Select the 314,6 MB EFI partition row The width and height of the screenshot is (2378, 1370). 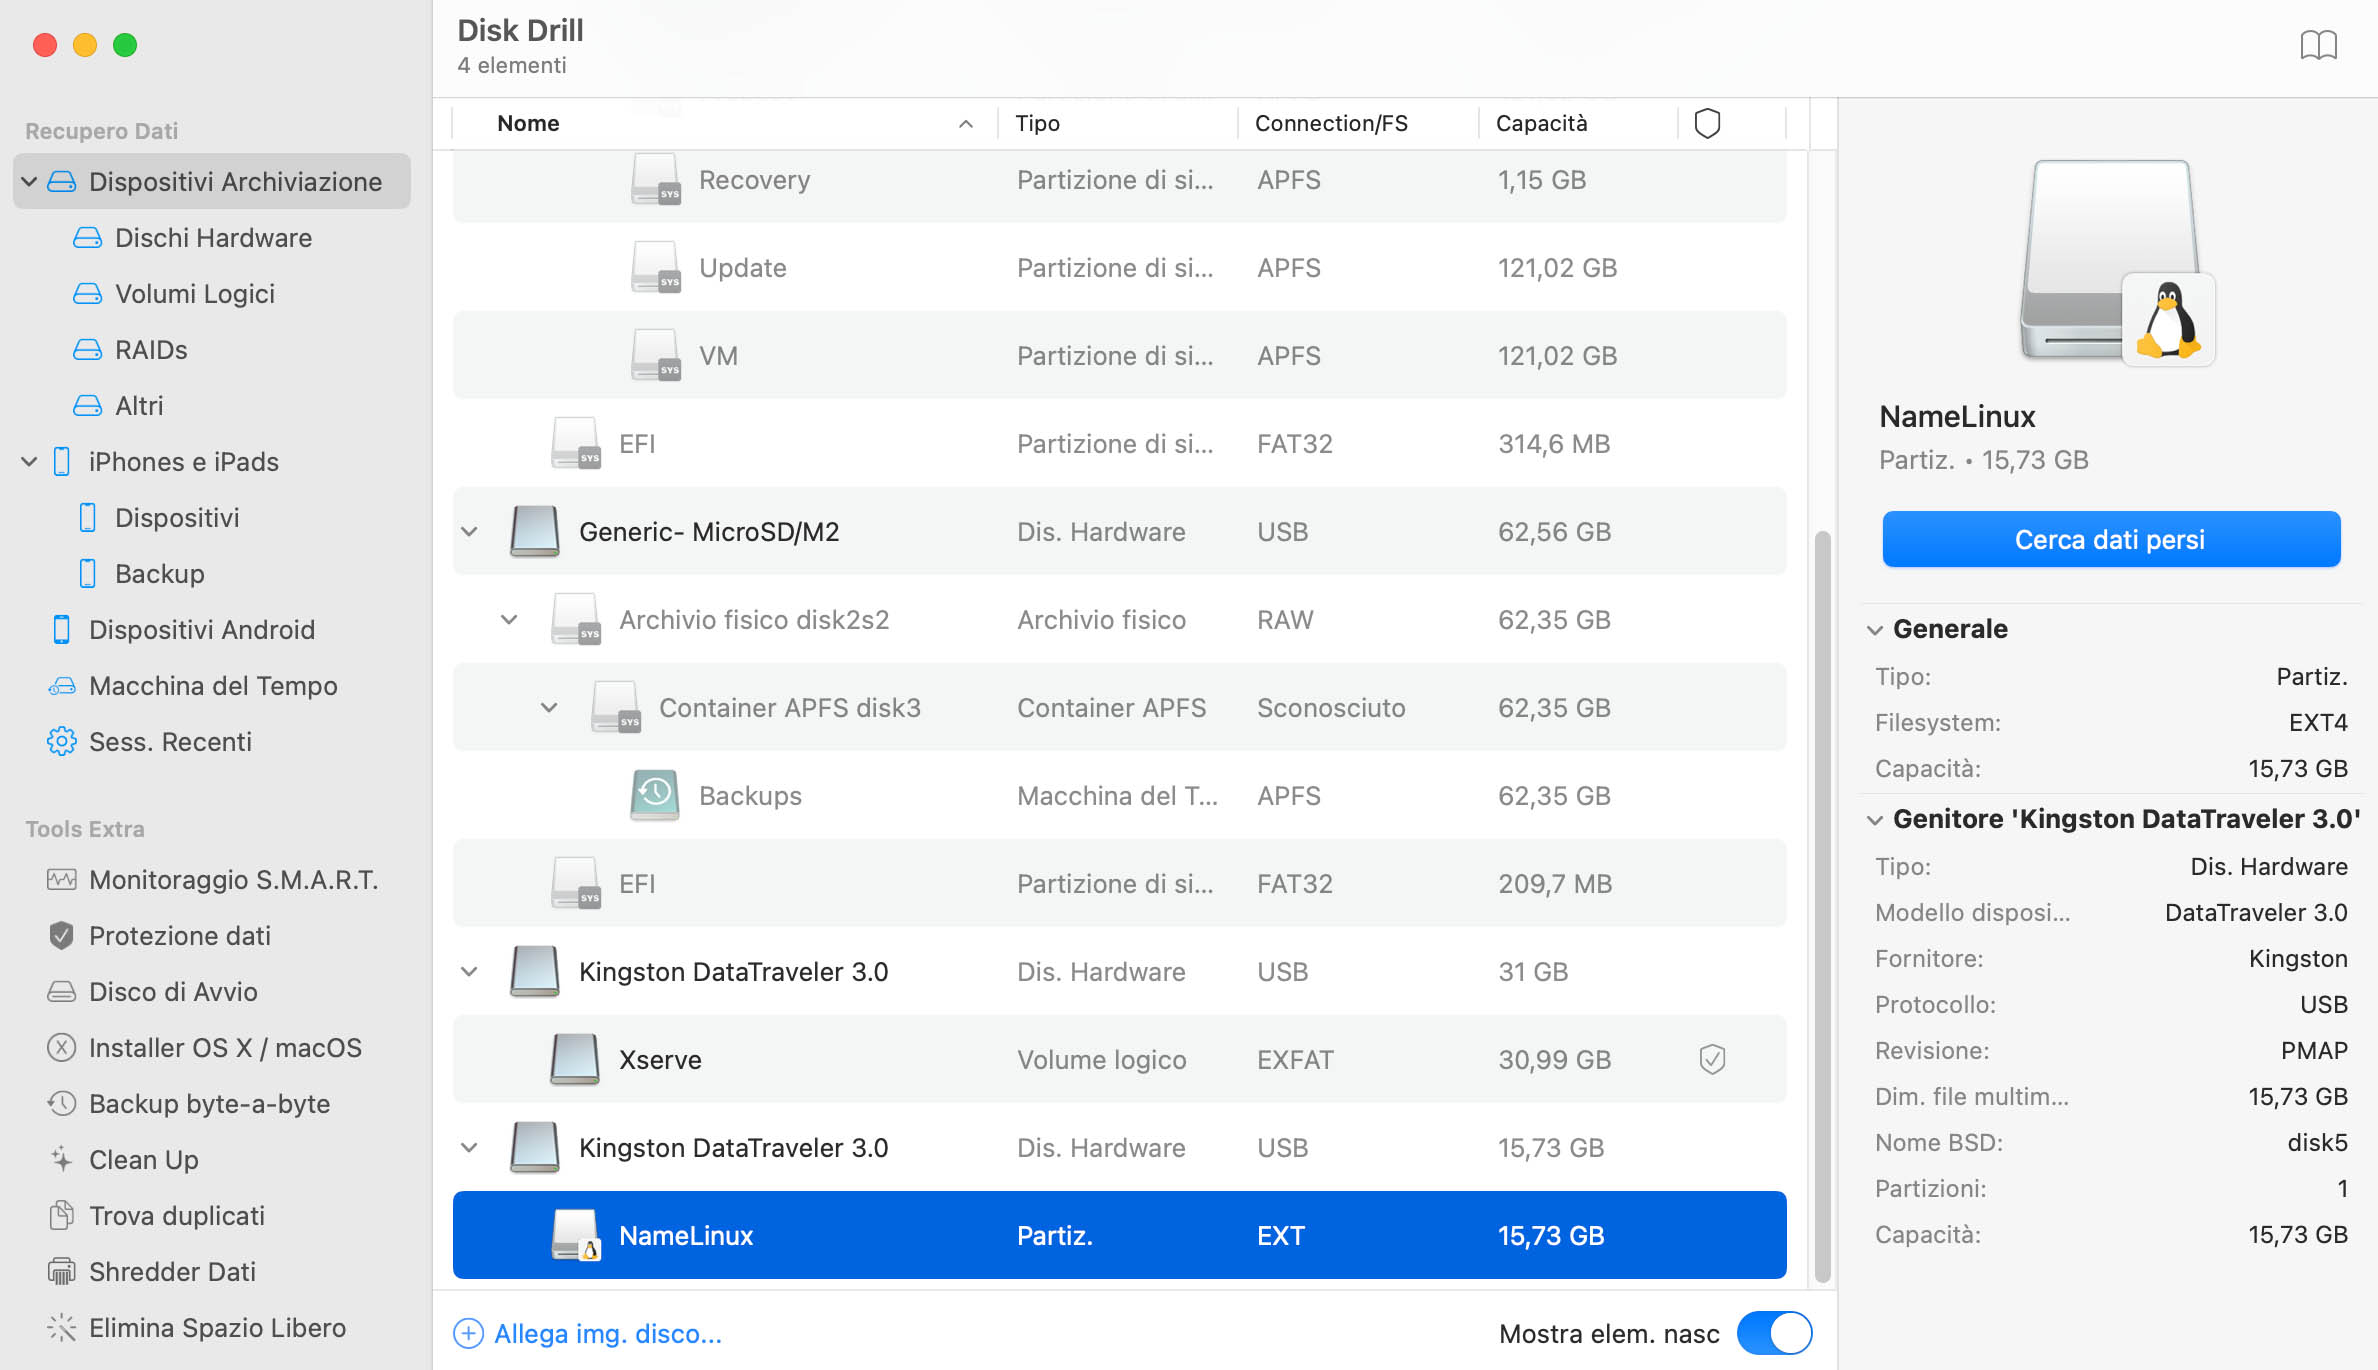click(1119, 443)
